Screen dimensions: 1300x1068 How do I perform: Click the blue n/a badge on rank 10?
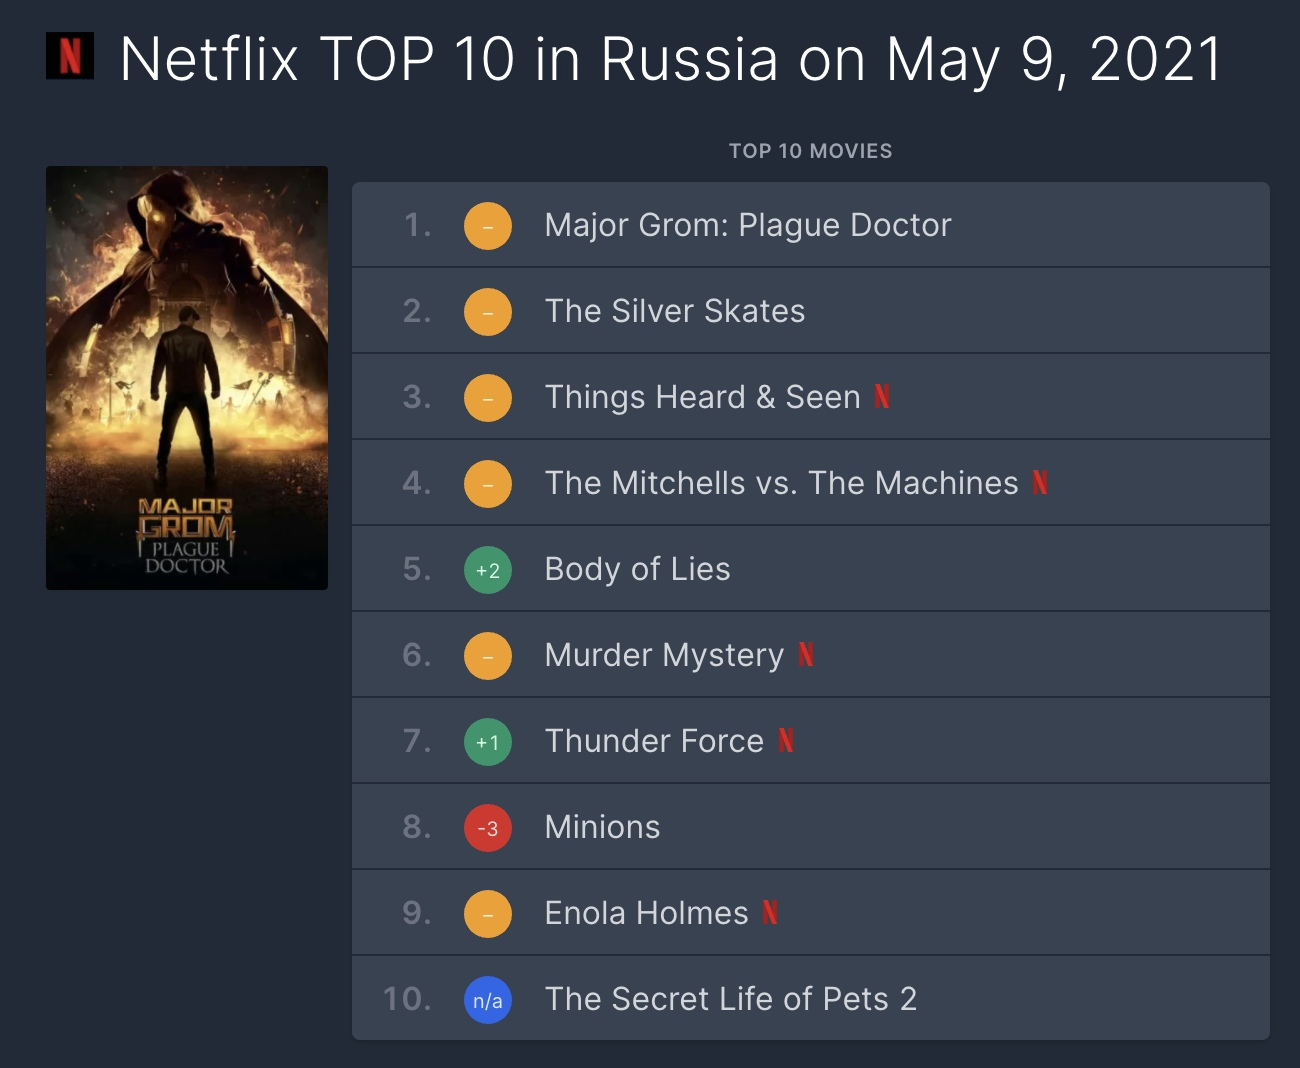pos(488,1000)
